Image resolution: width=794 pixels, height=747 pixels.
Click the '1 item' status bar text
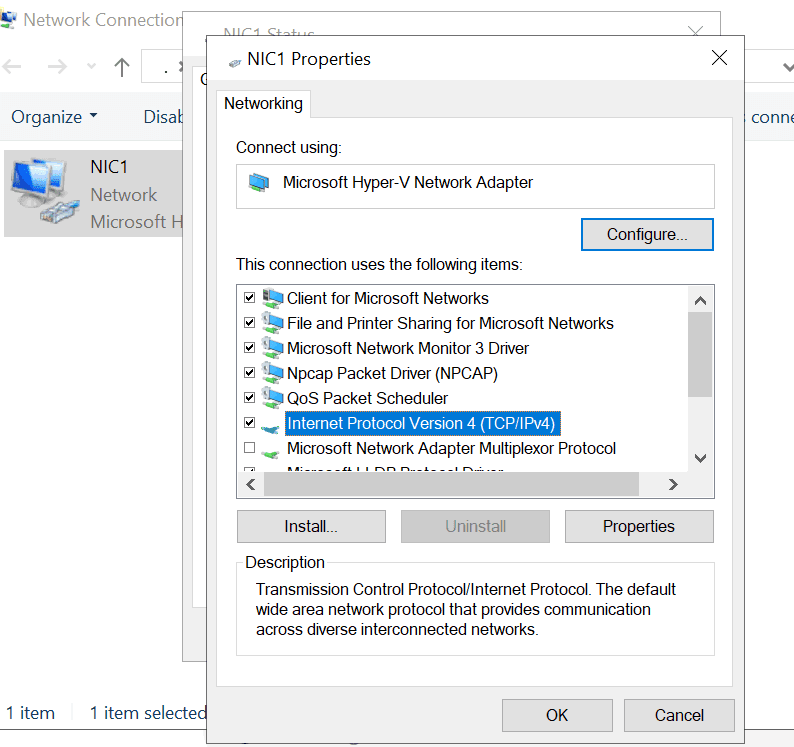click(30, 713)
